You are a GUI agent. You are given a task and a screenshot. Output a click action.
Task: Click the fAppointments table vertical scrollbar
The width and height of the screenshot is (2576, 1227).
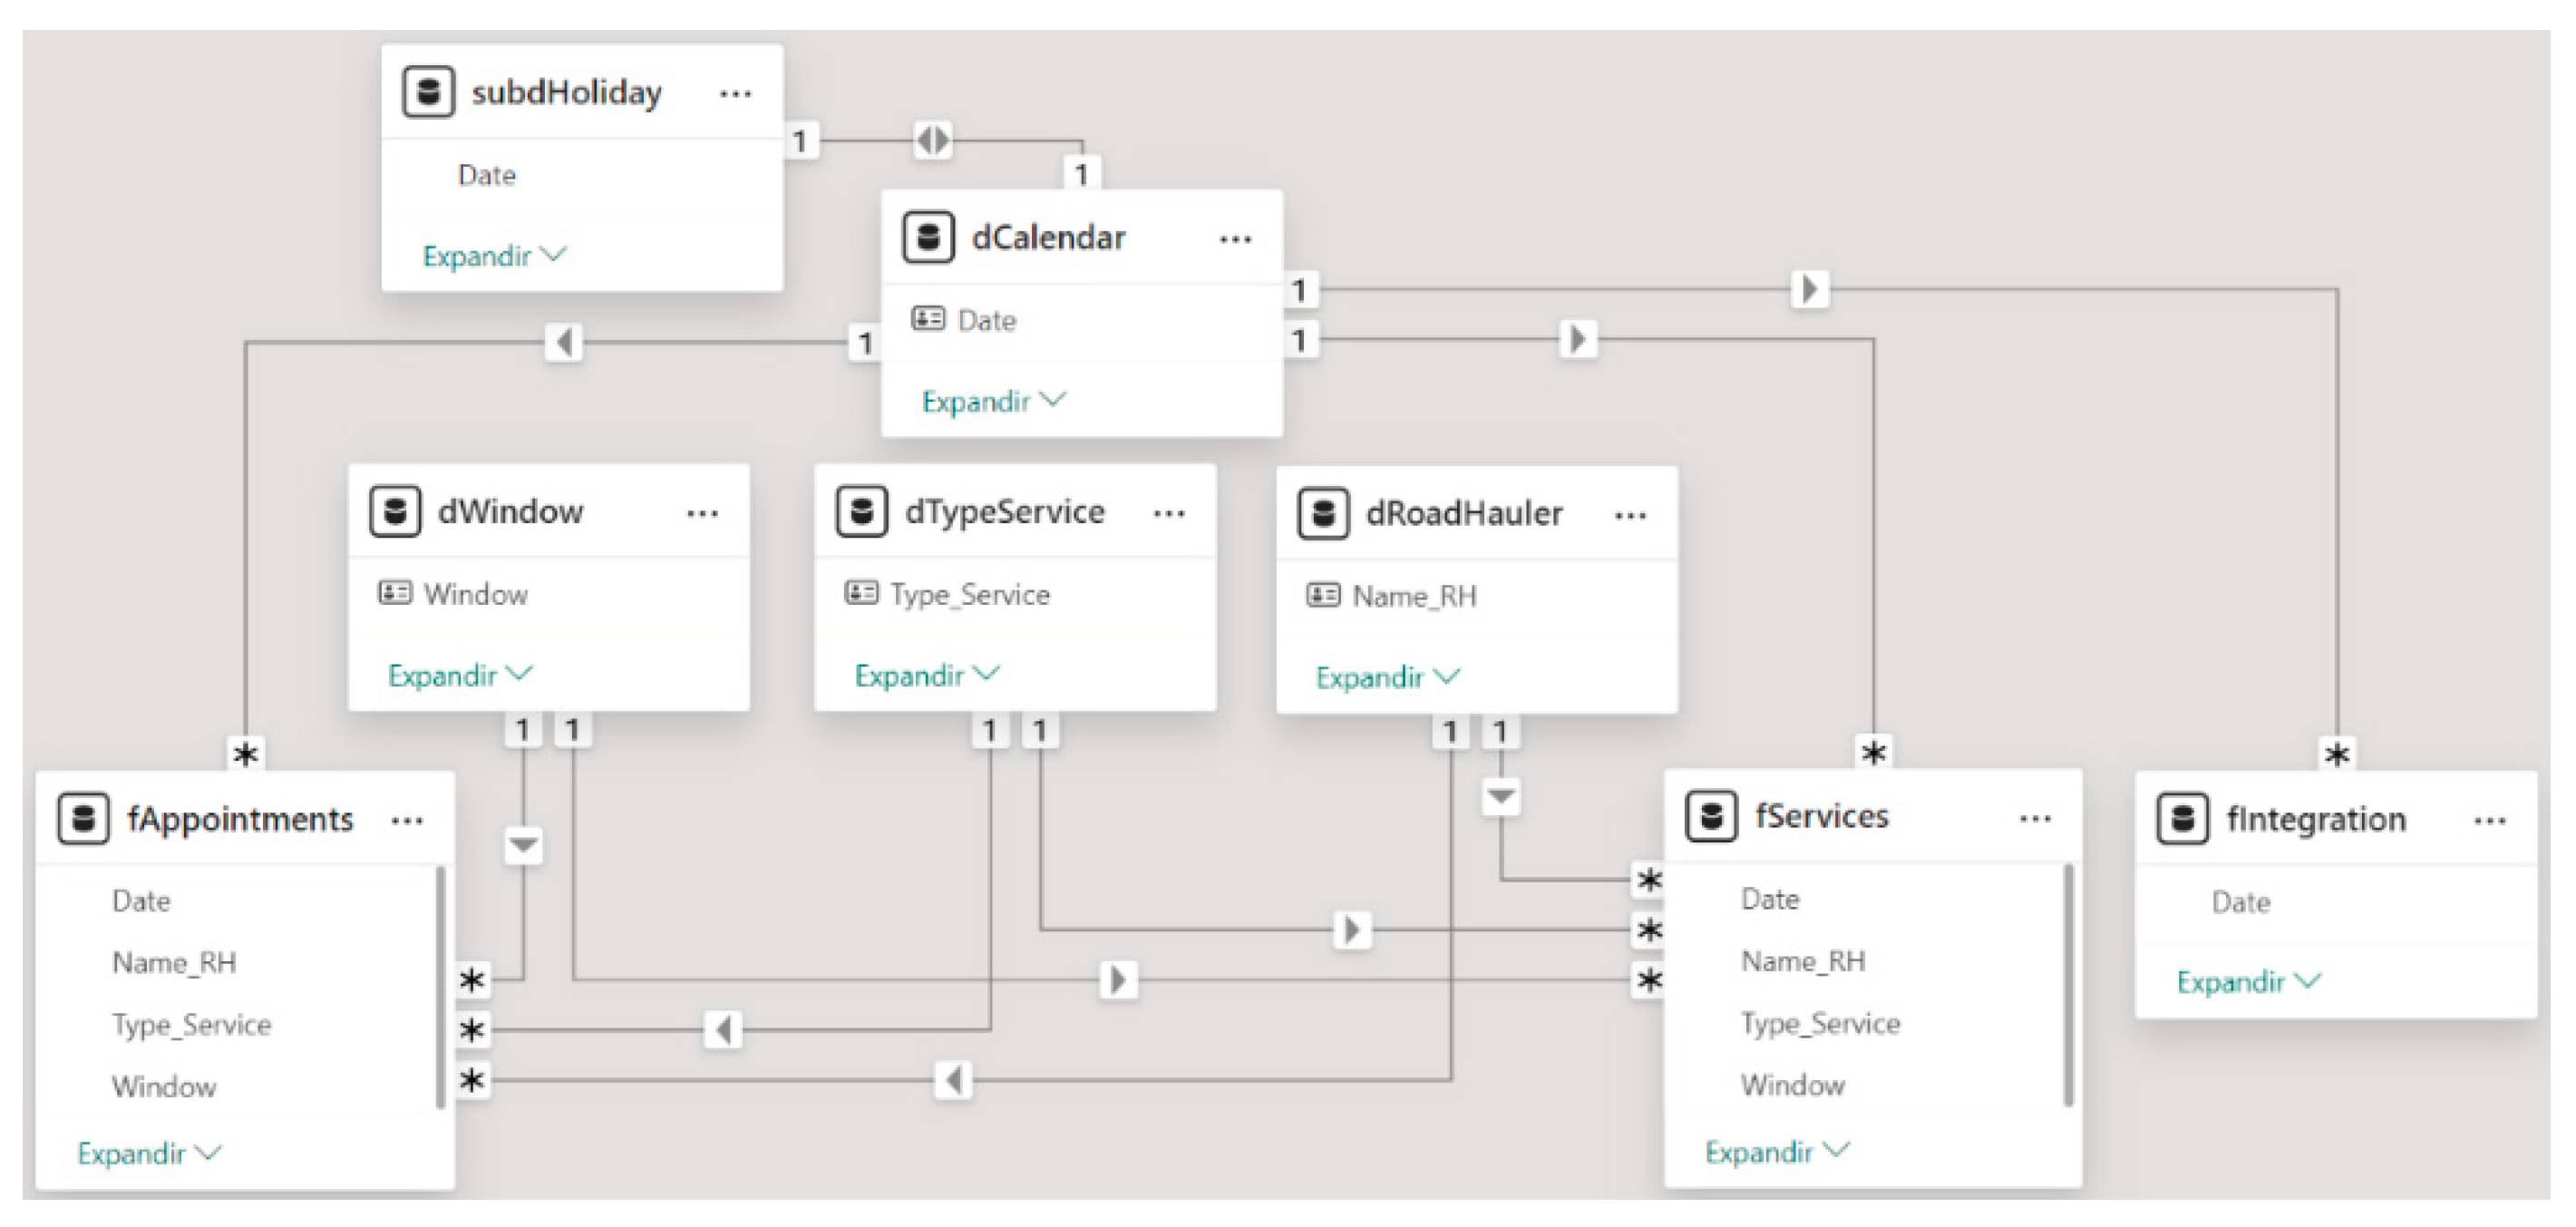439,987
